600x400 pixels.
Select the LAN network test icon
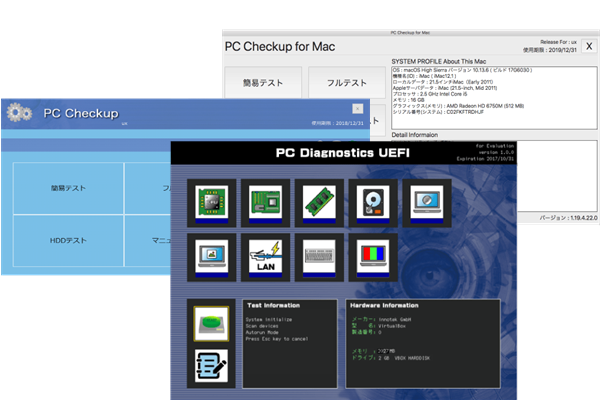tap(265, 257)
